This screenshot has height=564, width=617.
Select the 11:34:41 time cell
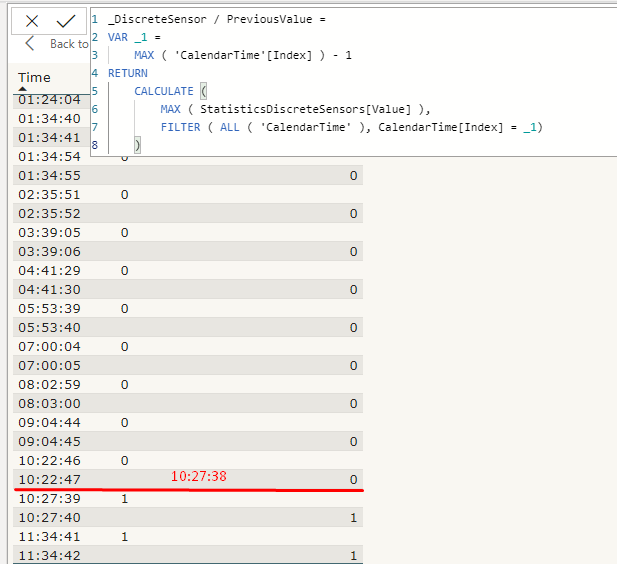pyautogui.click(x=49, y=536)
